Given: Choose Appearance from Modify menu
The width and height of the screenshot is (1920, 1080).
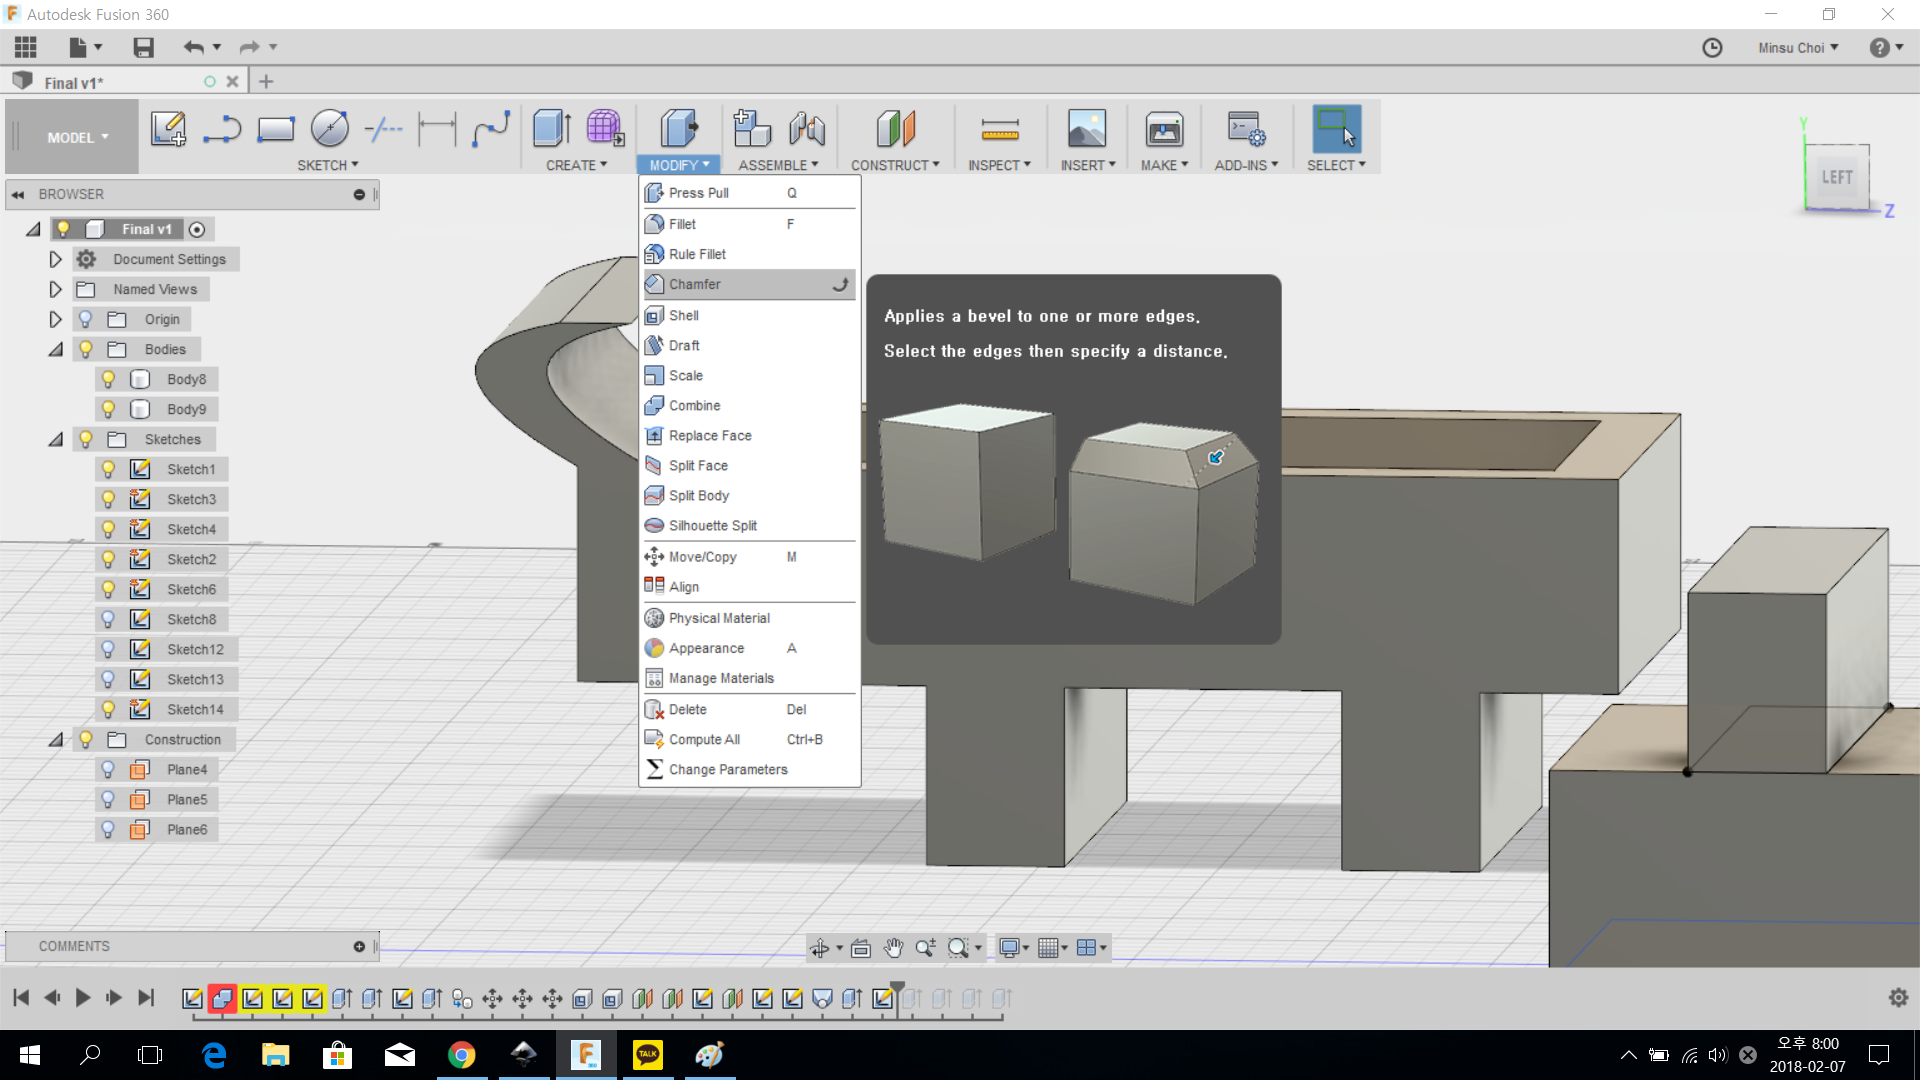Looking at the screenshot, I should 749,648.
